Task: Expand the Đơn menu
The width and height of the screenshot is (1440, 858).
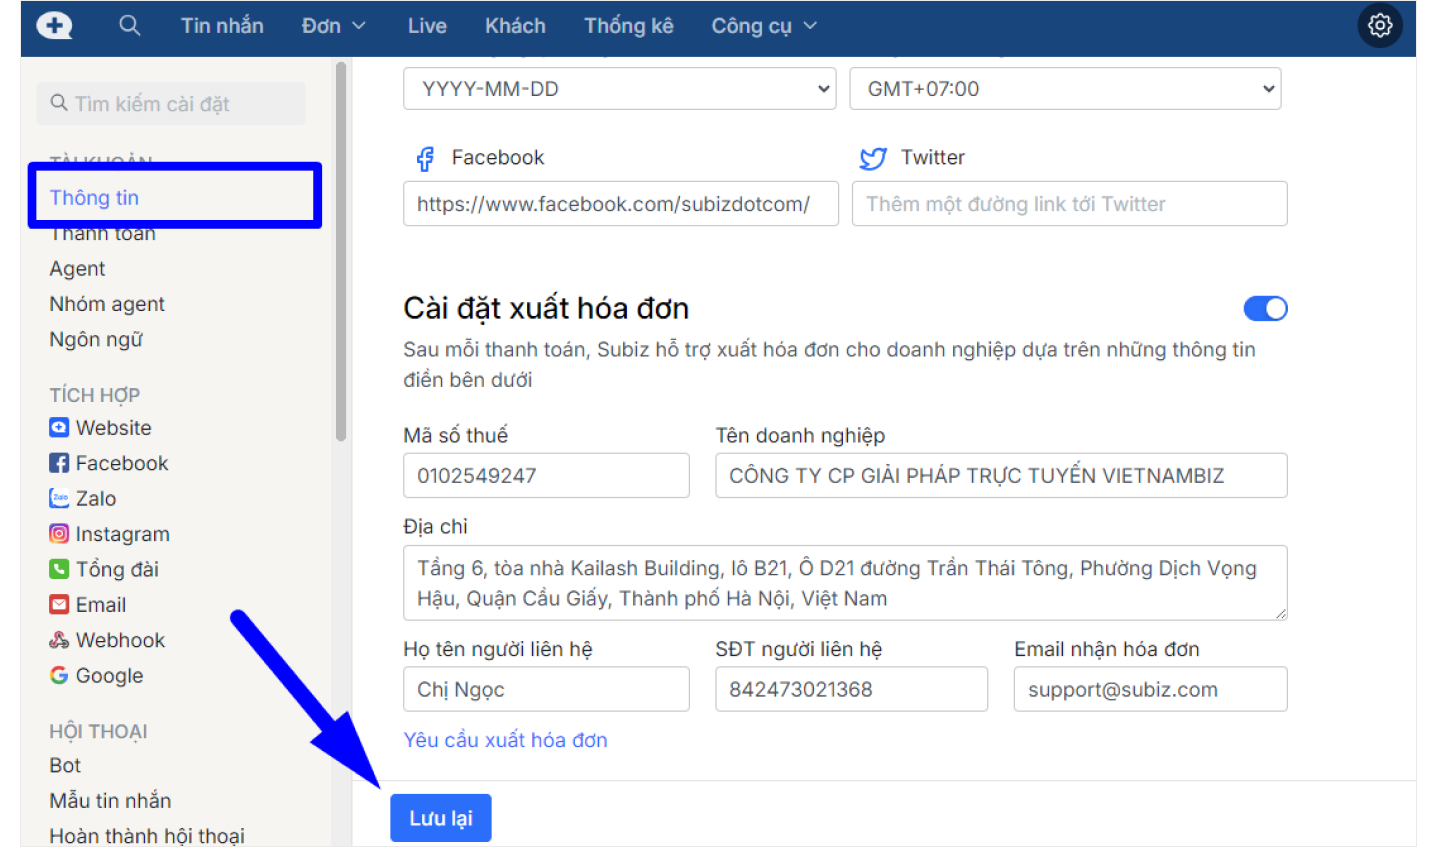Action: tap(333, 26)
